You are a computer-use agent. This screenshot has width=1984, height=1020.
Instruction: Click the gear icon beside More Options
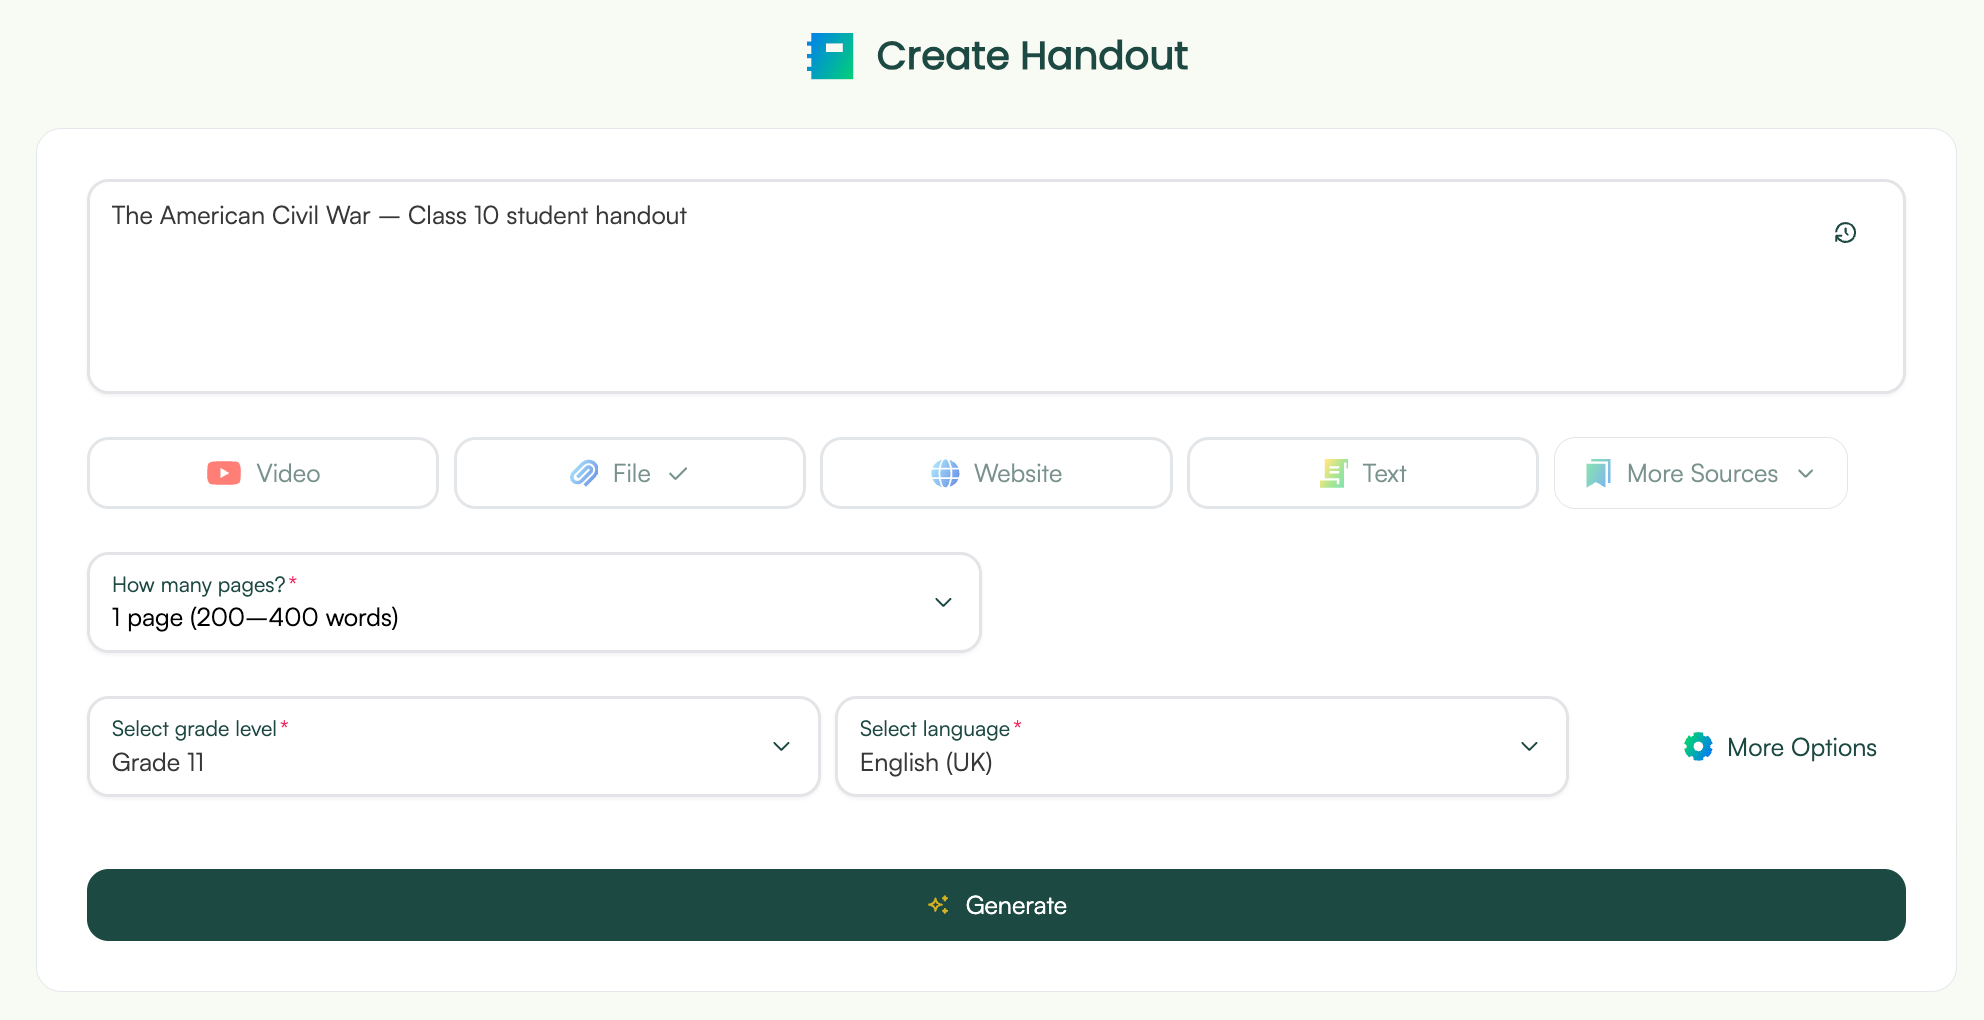click(x=1698, y=746)
